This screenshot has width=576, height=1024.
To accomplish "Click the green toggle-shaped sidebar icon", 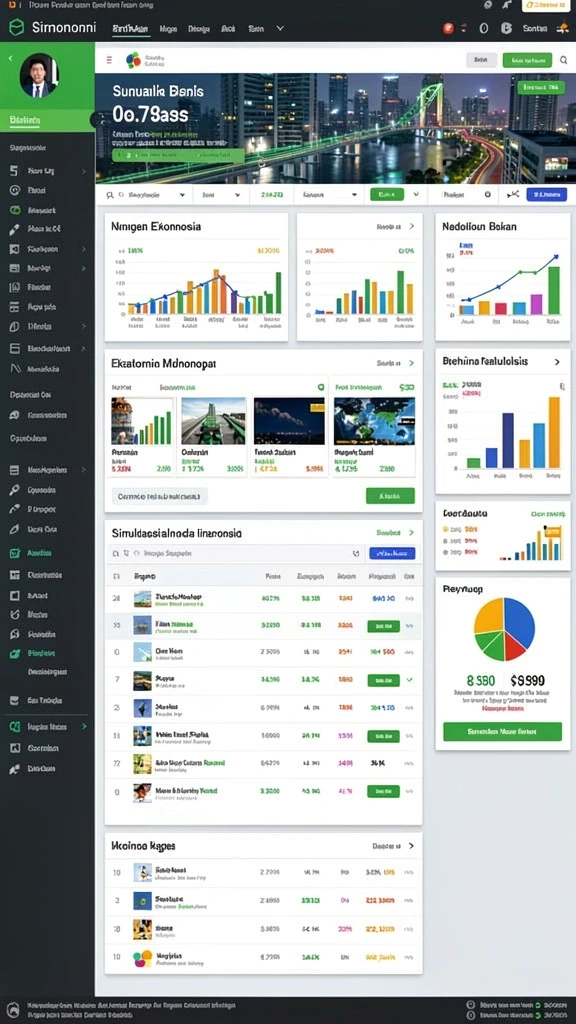I will click(14, 210).
